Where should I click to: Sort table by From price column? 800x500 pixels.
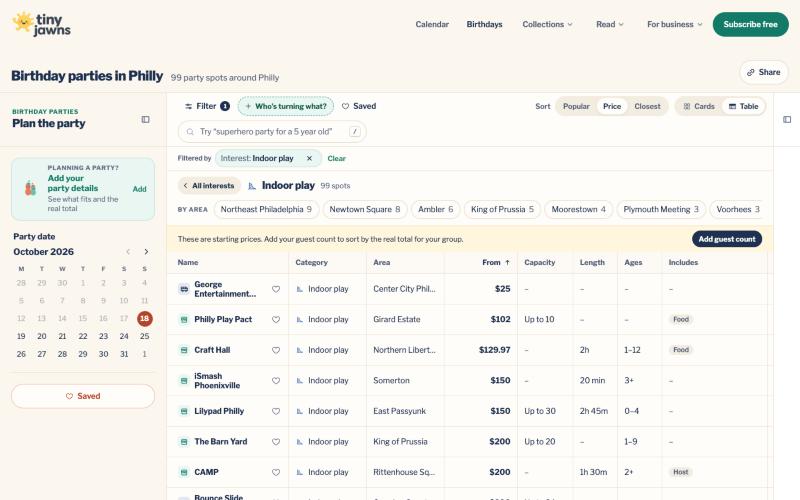[496, 263]
